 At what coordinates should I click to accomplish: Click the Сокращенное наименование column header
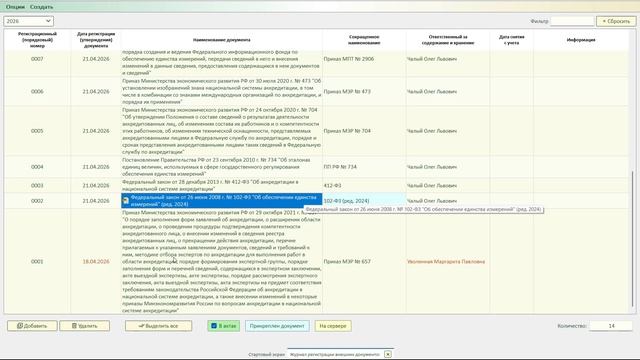pyautogui.click(x=364, y=40)
